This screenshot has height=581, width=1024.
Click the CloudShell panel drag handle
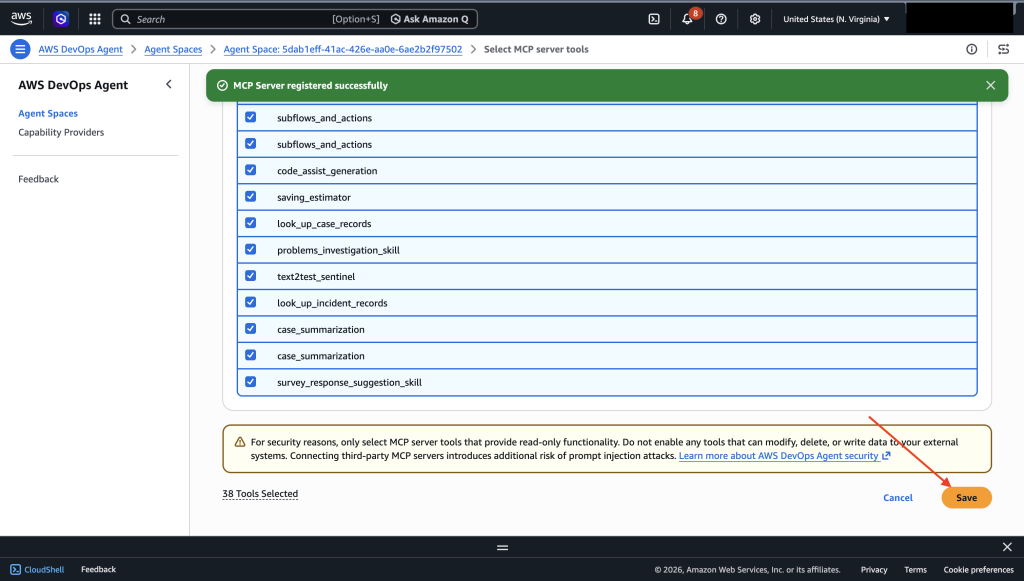502,547
